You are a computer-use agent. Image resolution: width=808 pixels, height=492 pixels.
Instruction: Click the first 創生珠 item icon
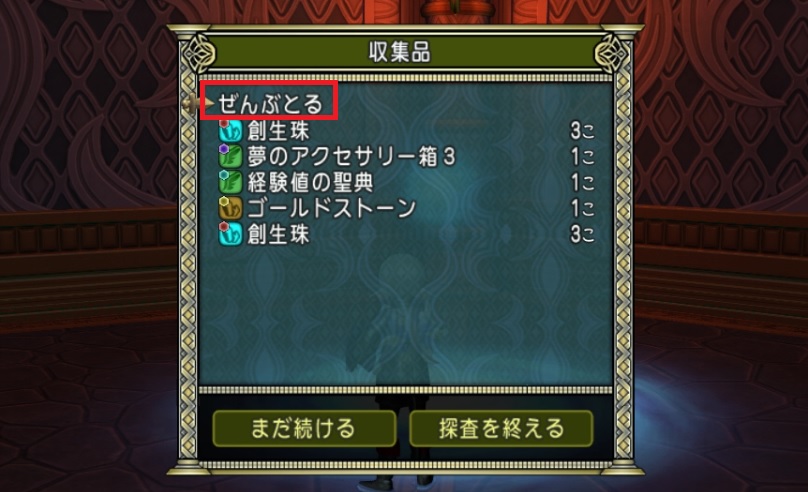[230, 130]
